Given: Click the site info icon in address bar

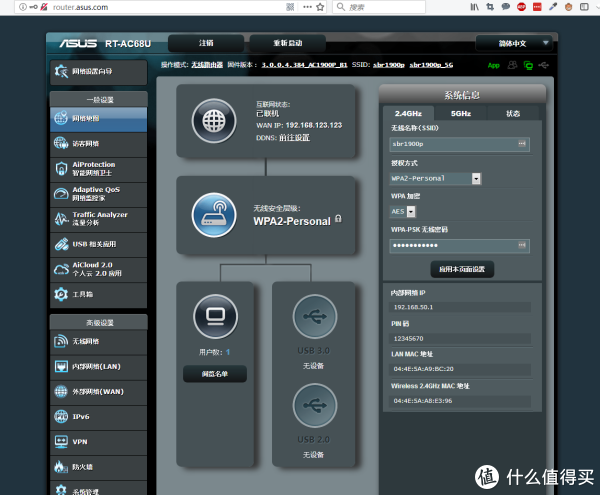Looking at the screenshot, I should click(x=23, y=7).
